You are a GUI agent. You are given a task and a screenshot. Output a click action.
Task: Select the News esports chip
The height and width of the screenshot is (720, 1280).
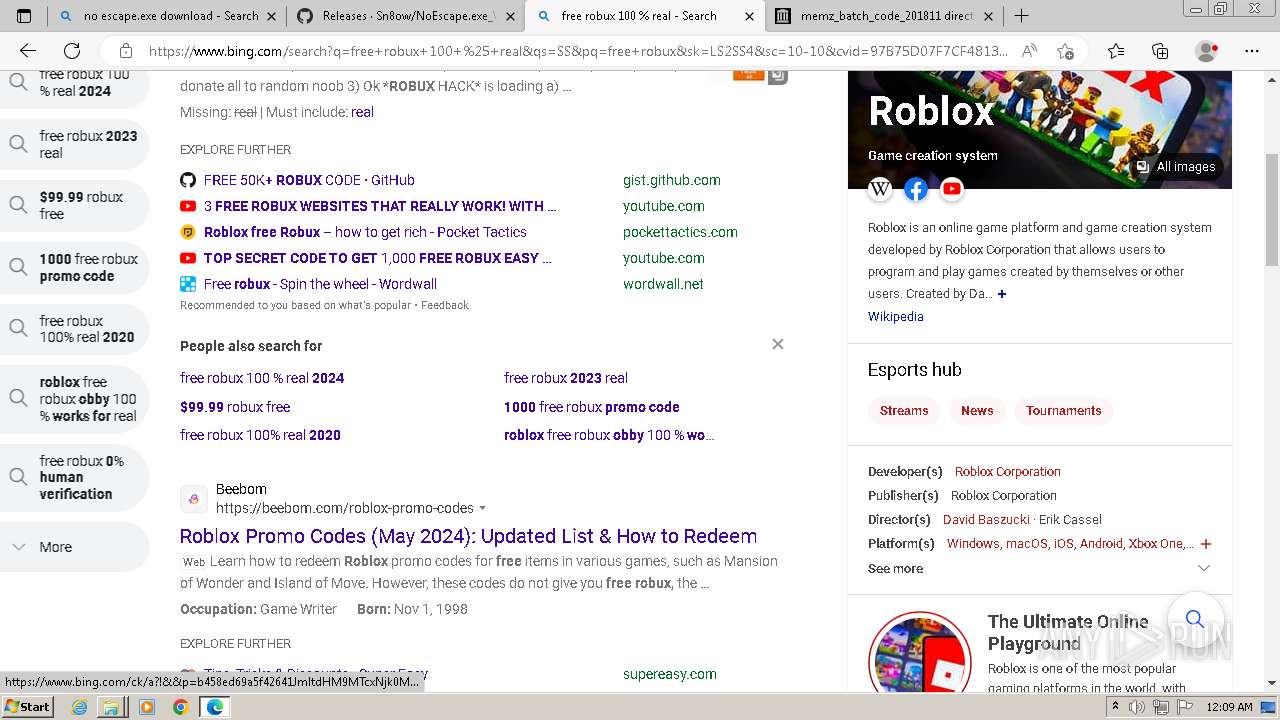pyautogui.click(x=977, y=411)
